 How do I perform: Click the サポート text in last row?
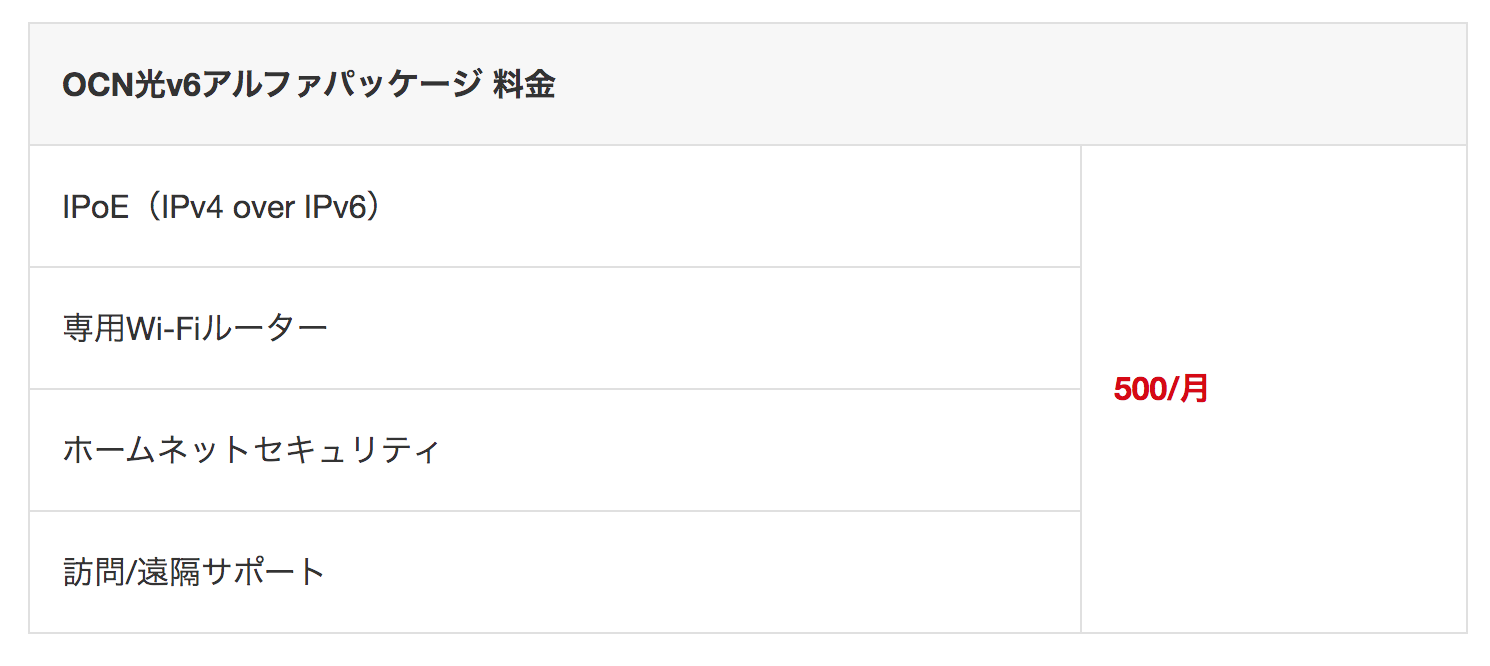(264, 572)
